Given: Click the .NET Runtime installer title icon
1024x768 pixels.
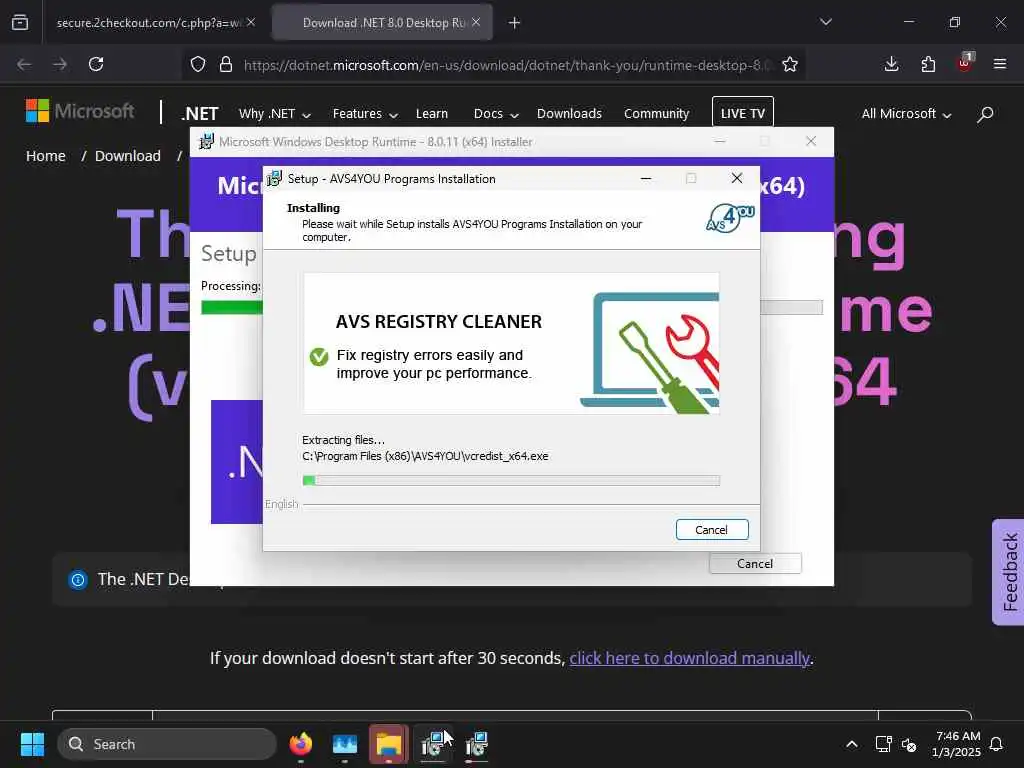Looking at the screenshot, I should coord(206,142).
